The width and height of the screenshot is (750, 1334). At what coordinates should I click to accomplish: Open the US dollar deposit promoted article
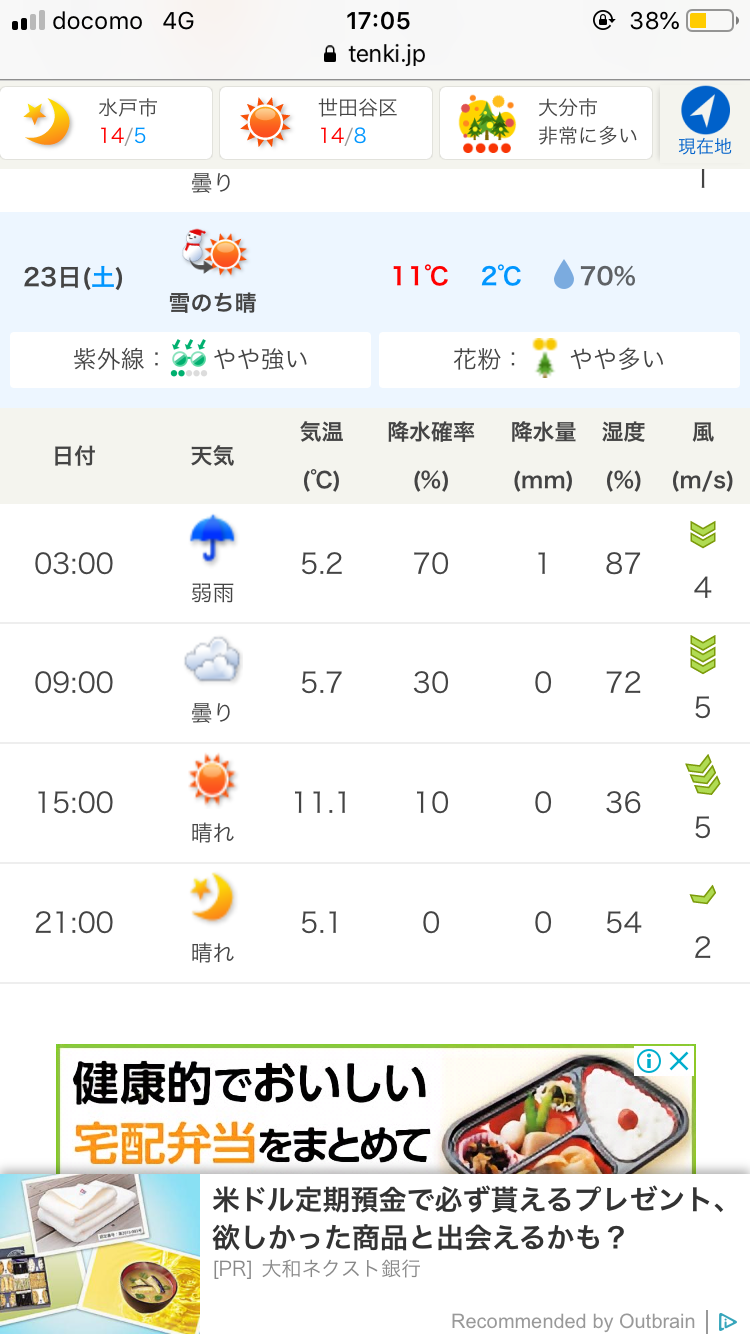coord(470,1220)
